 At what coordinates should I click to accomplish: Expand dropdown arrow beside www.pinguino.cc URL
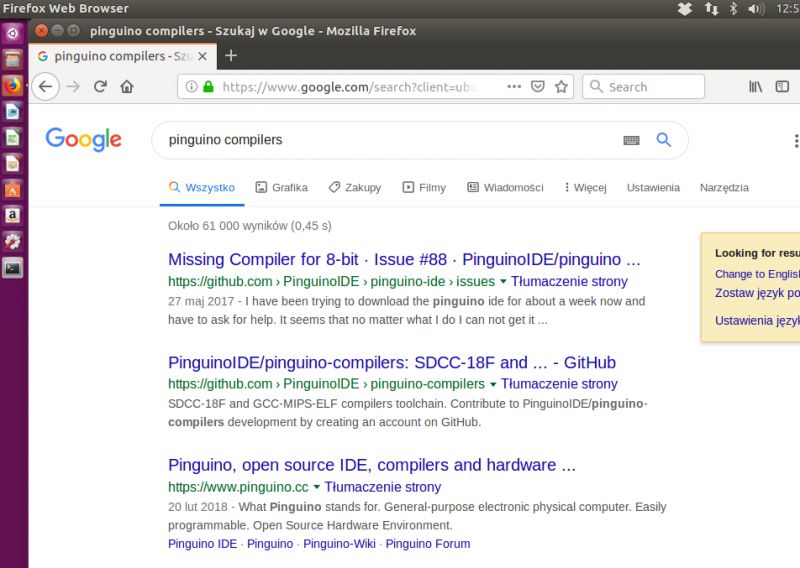[316, 487]
